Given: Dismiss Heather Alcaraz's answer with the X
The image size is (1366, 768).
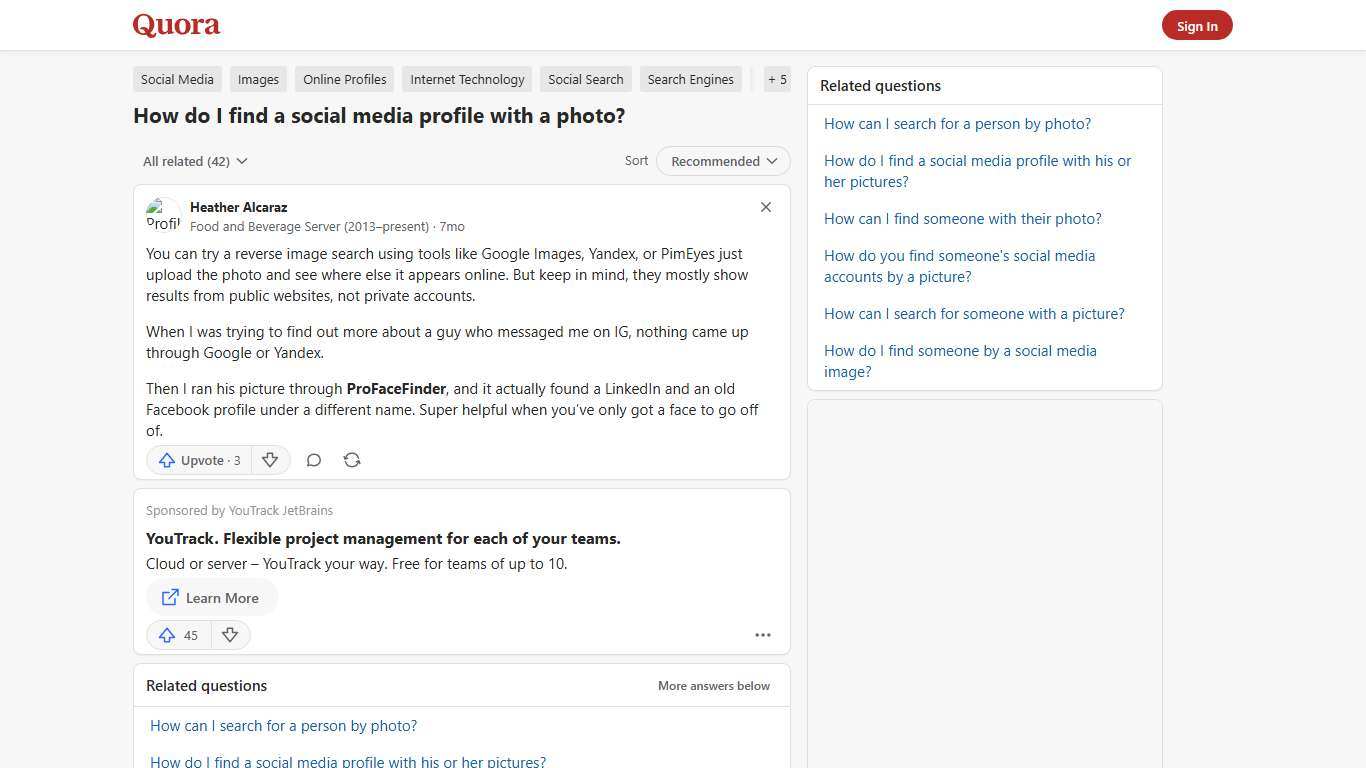Looking at the screenshot, I should (x=765, y=207).
